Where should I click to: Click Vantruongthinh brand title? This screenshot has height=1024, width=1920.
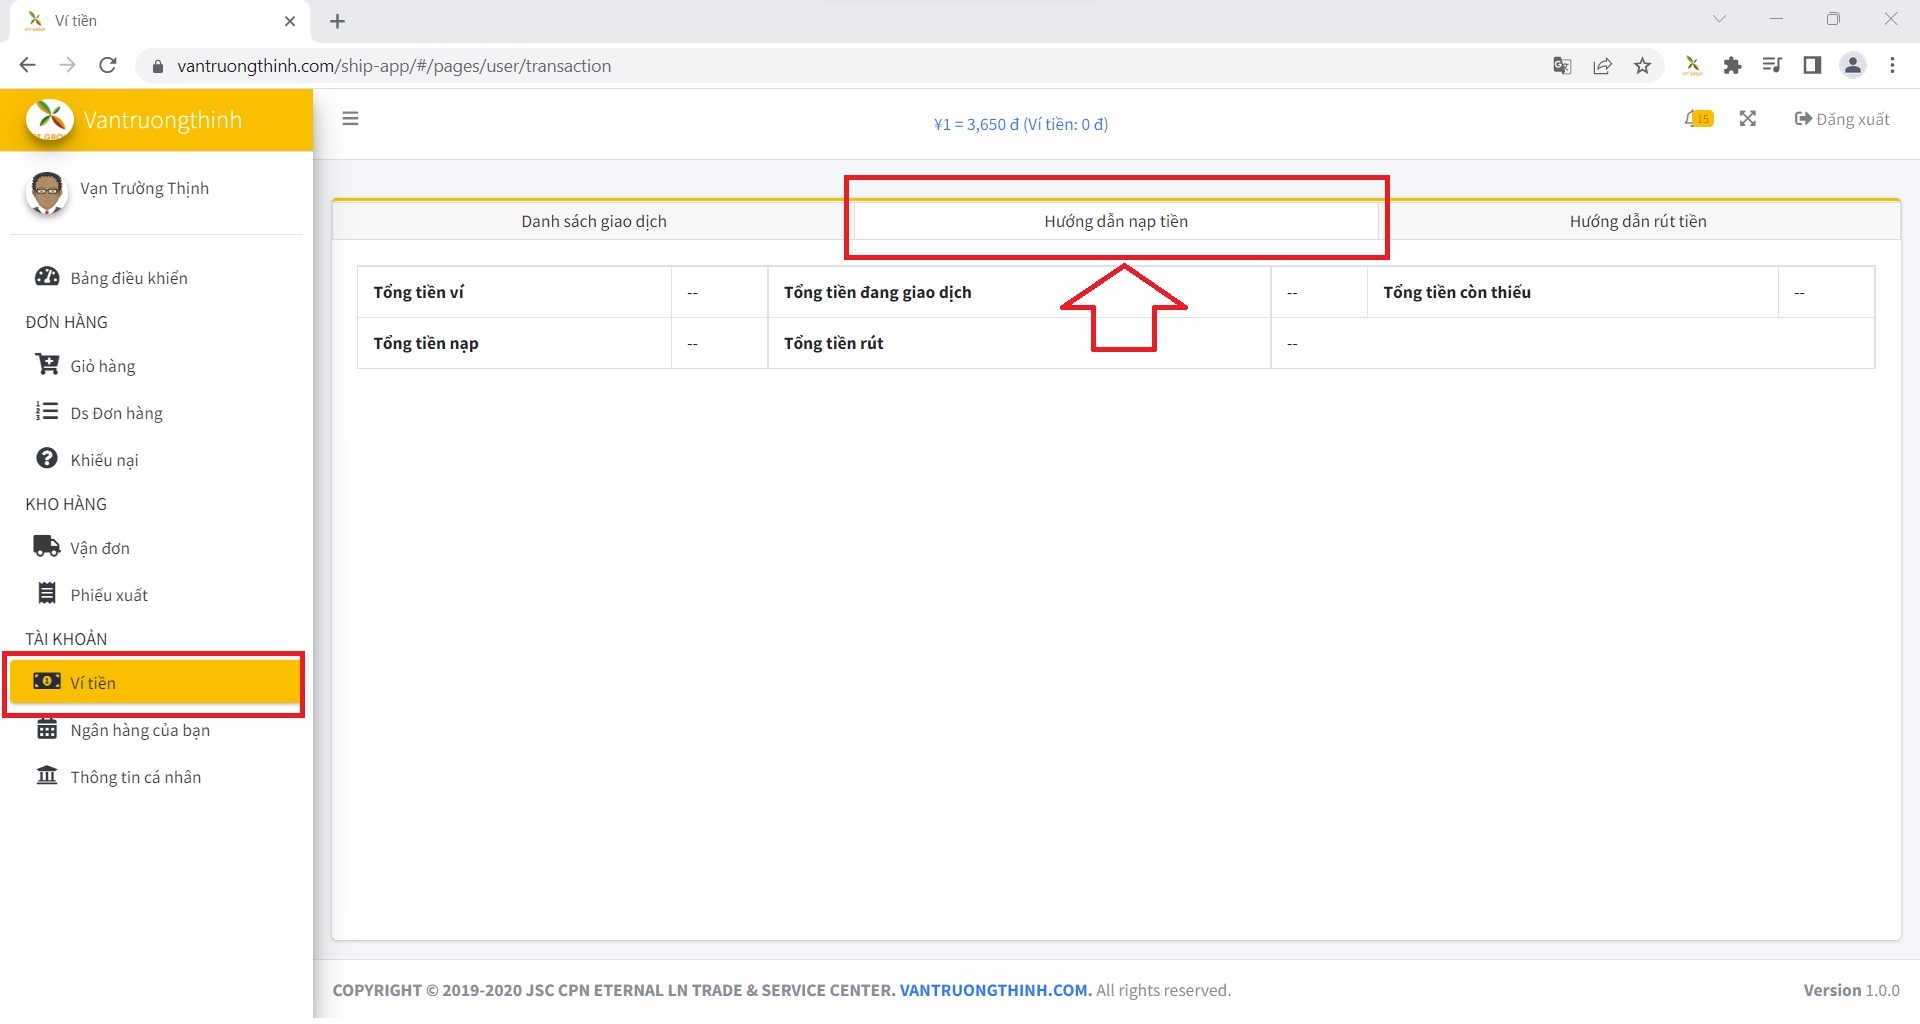(x=163, y=120)
